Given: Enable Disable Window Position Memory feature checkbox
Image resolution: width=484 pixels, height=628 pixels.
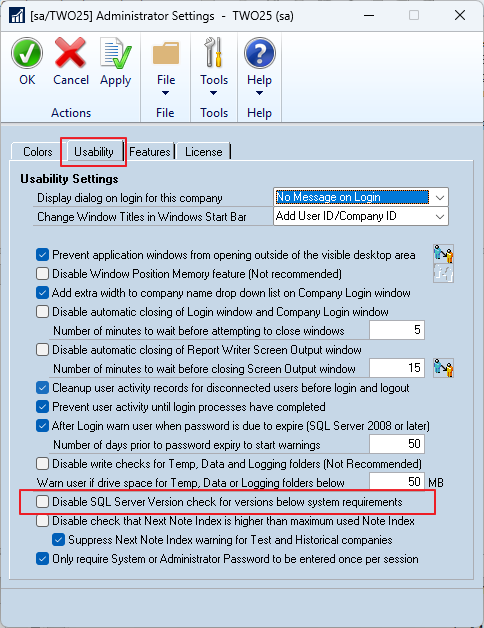Looking at the screenshot, I should (x=42, y=274).
